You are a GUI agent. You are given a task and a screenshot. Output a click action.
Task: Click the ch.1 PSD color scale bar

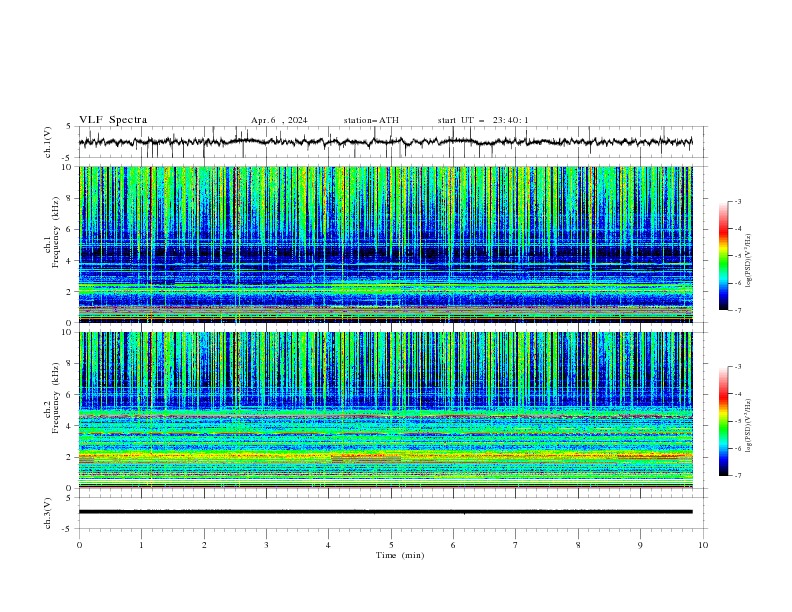point(723,256)
